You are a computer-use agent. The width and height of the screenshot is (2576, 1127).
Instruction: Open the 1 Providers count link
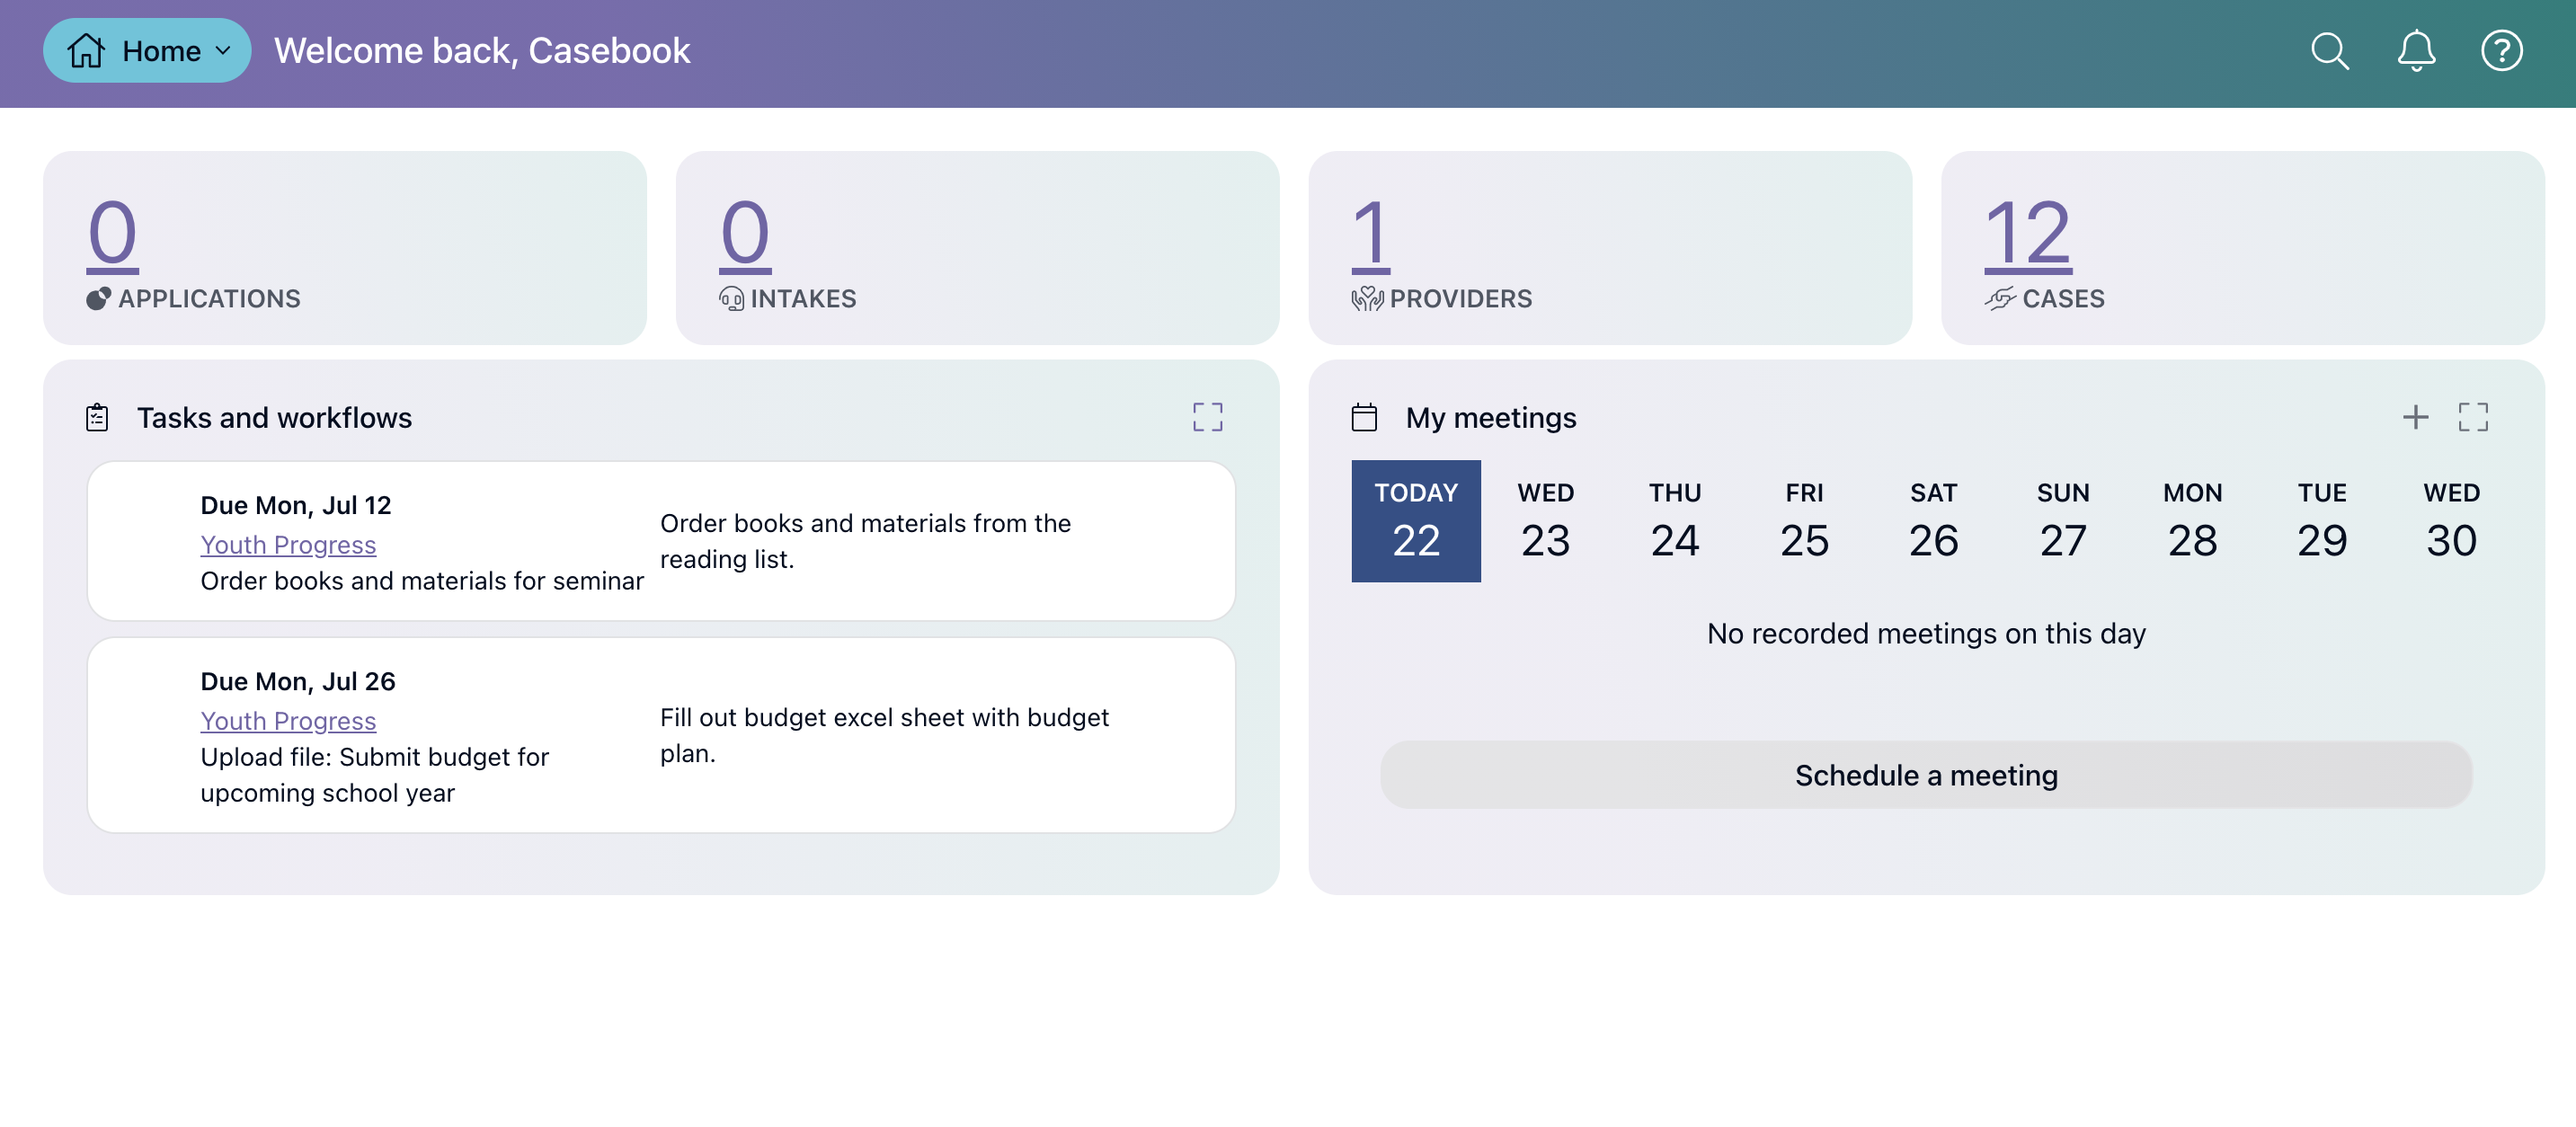[x=1370, y=234]
